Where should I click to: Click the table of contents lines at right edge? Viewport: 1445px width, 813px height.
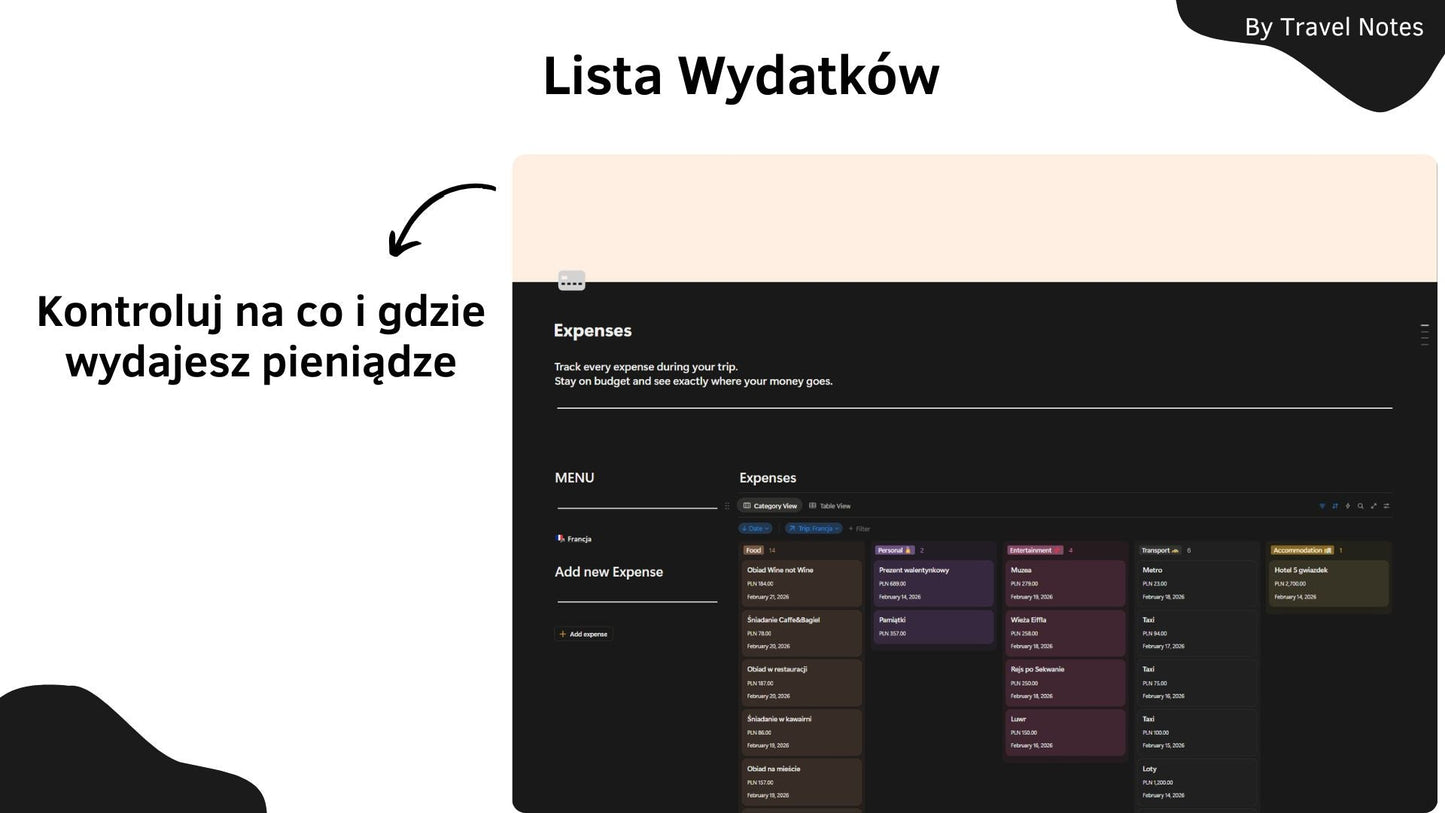pyautogui.click(x=1425, y=335)
